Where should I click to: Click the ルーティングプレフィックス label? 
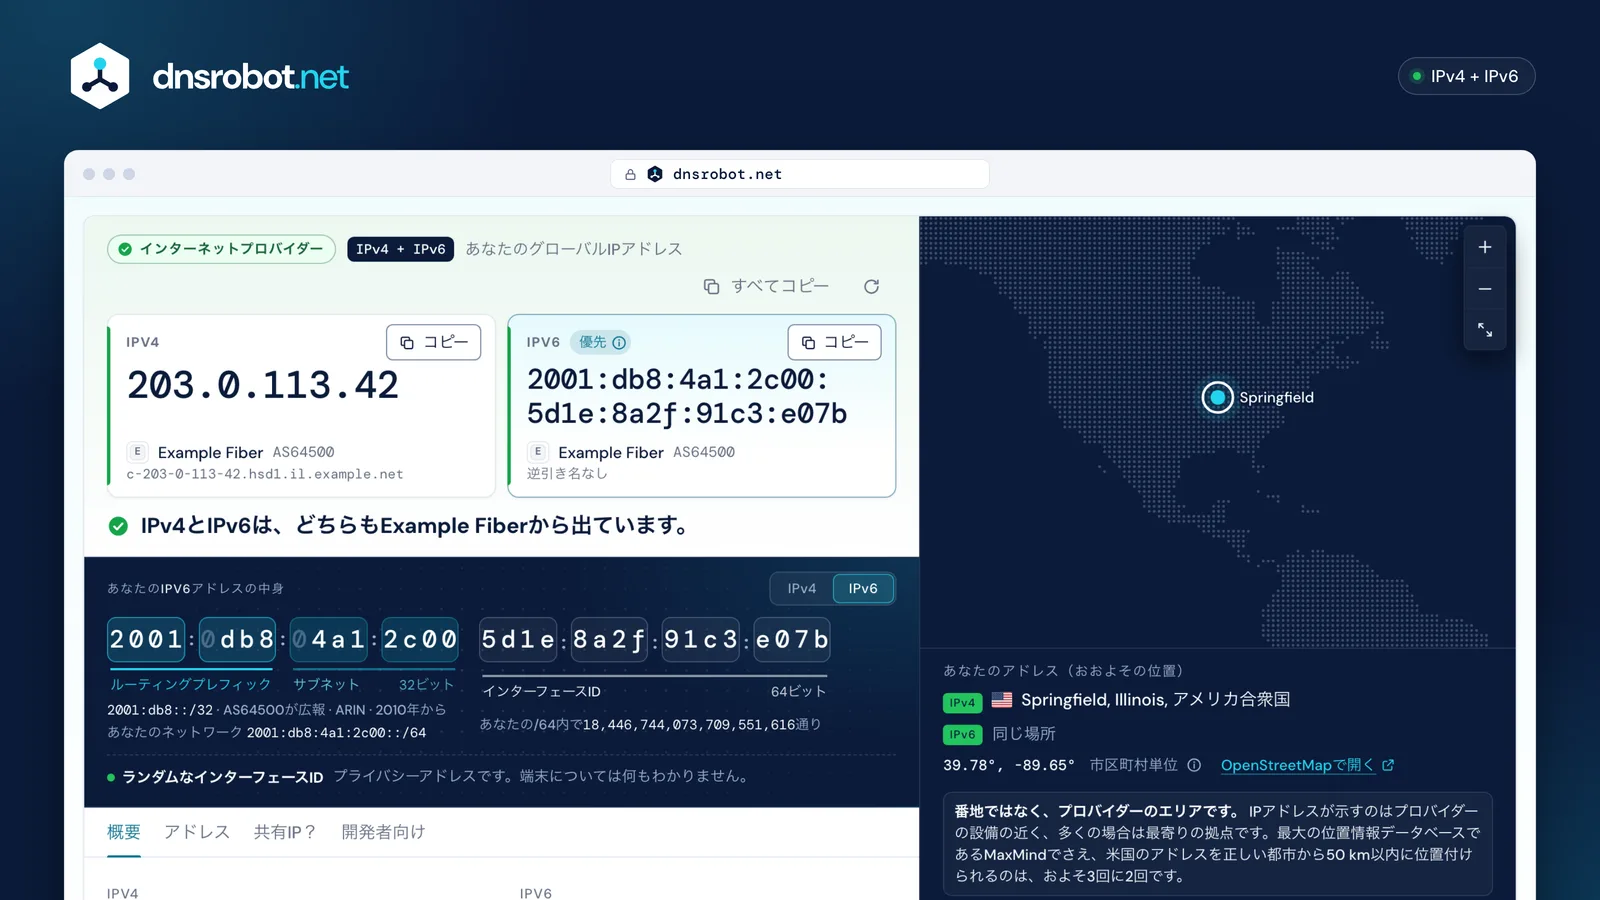tap(191, 685)
